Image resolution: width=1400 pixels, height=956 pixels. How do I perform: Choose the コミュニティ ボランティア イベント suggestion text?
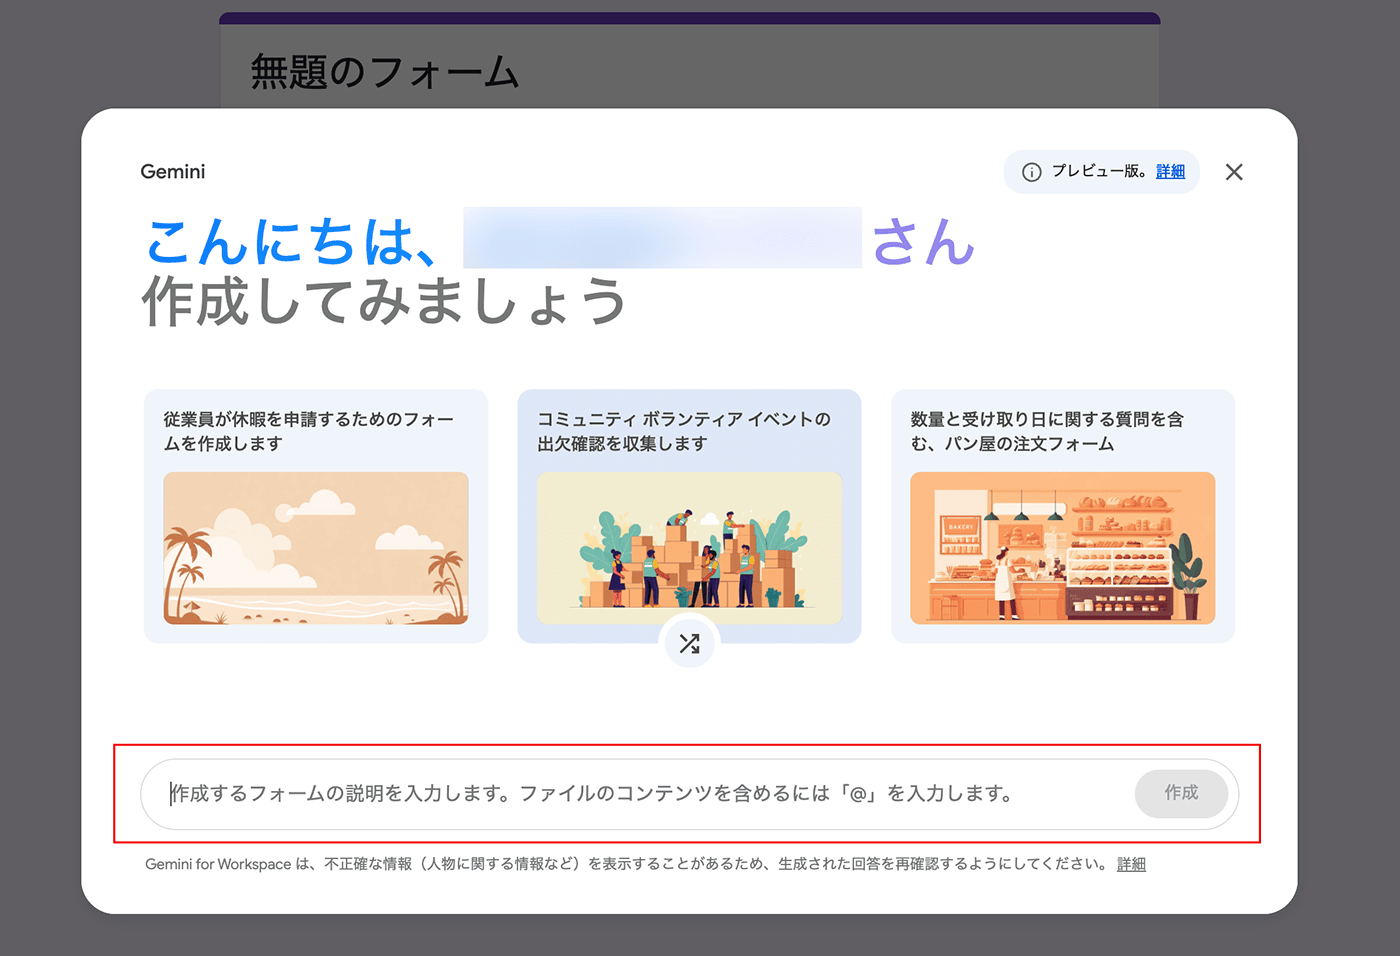click(684, 431)
